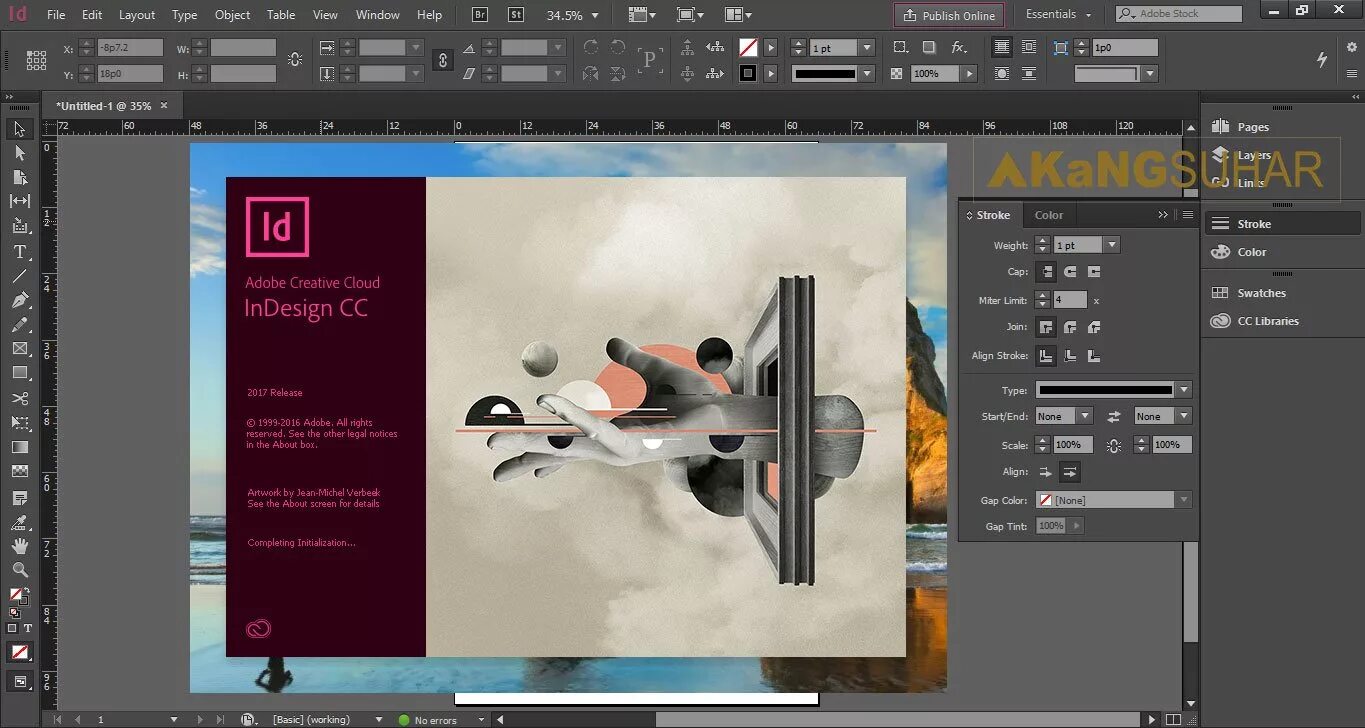This screenshot has width=1365, height=728.
Task: Select the Gap tool
Action: [x=19, y=201]
